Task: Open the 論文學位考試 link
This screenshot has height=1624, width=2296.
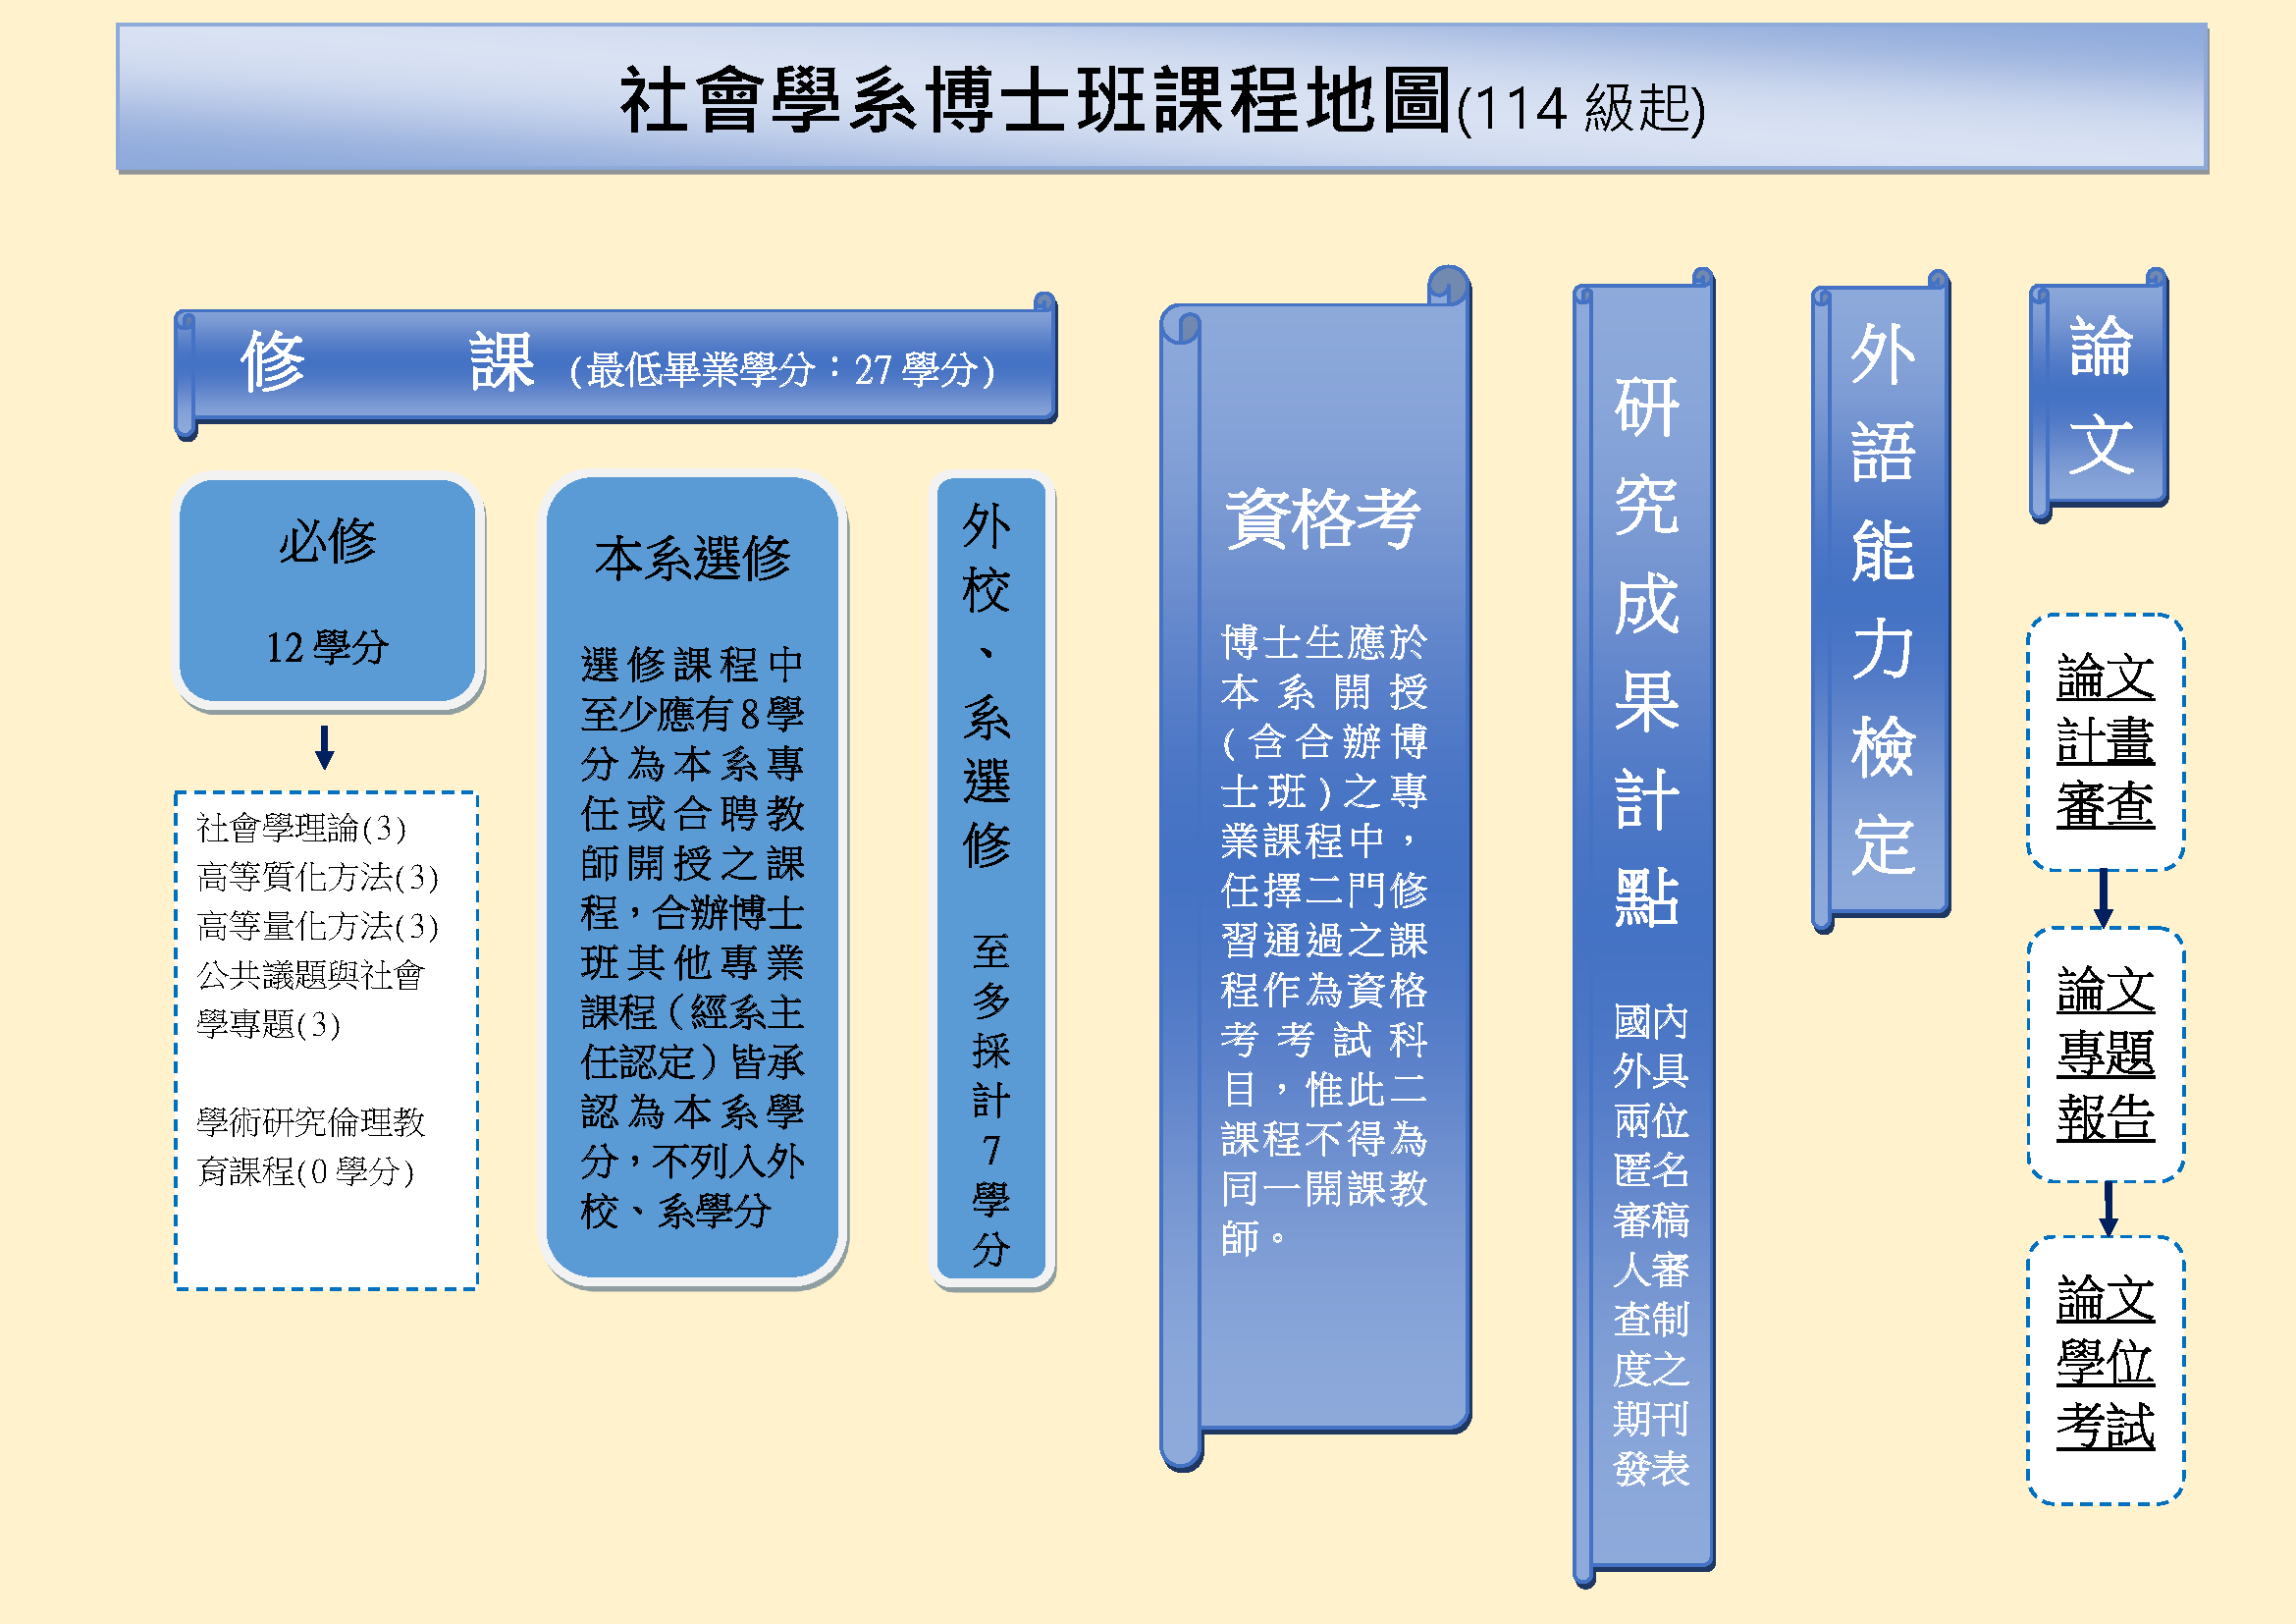Action: pos(2105,1363)
